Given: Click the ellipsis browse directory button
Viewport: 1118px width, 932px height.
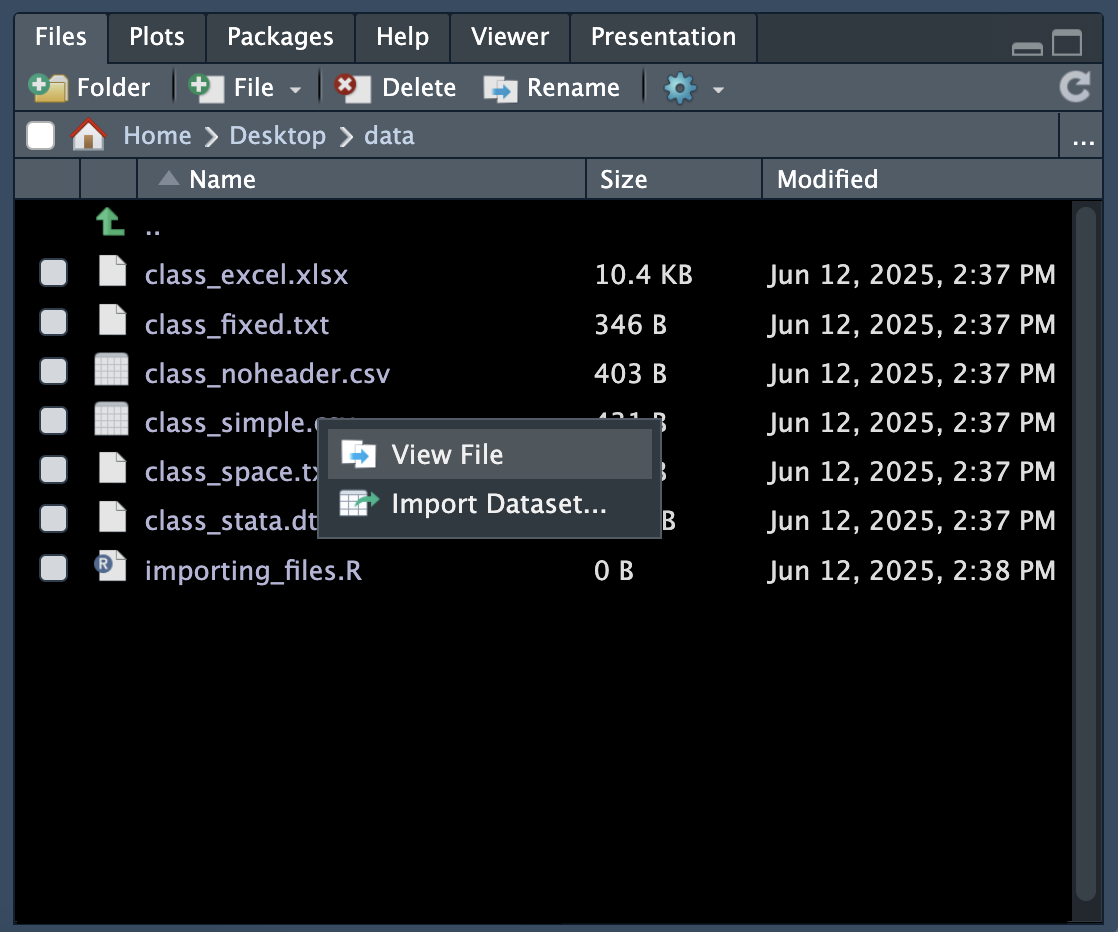Looking at the screenshot, I should (1082, 138).
